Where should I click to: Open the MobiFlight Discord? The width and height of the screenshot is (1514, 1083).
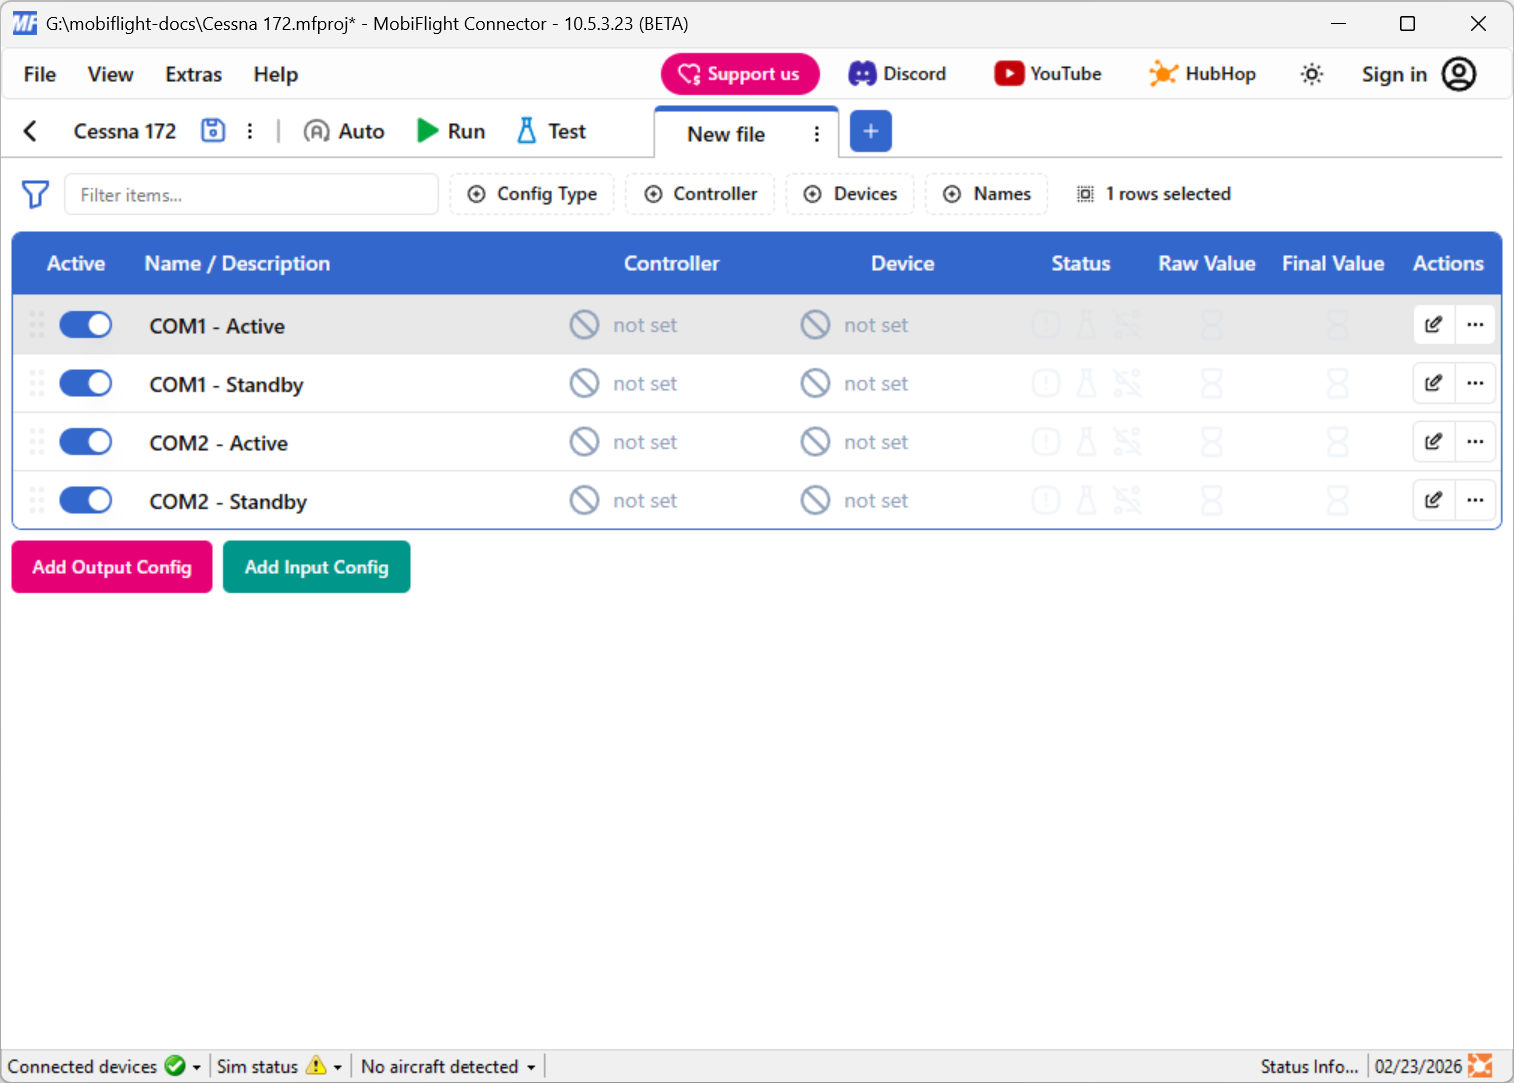[x=897, y=73]
